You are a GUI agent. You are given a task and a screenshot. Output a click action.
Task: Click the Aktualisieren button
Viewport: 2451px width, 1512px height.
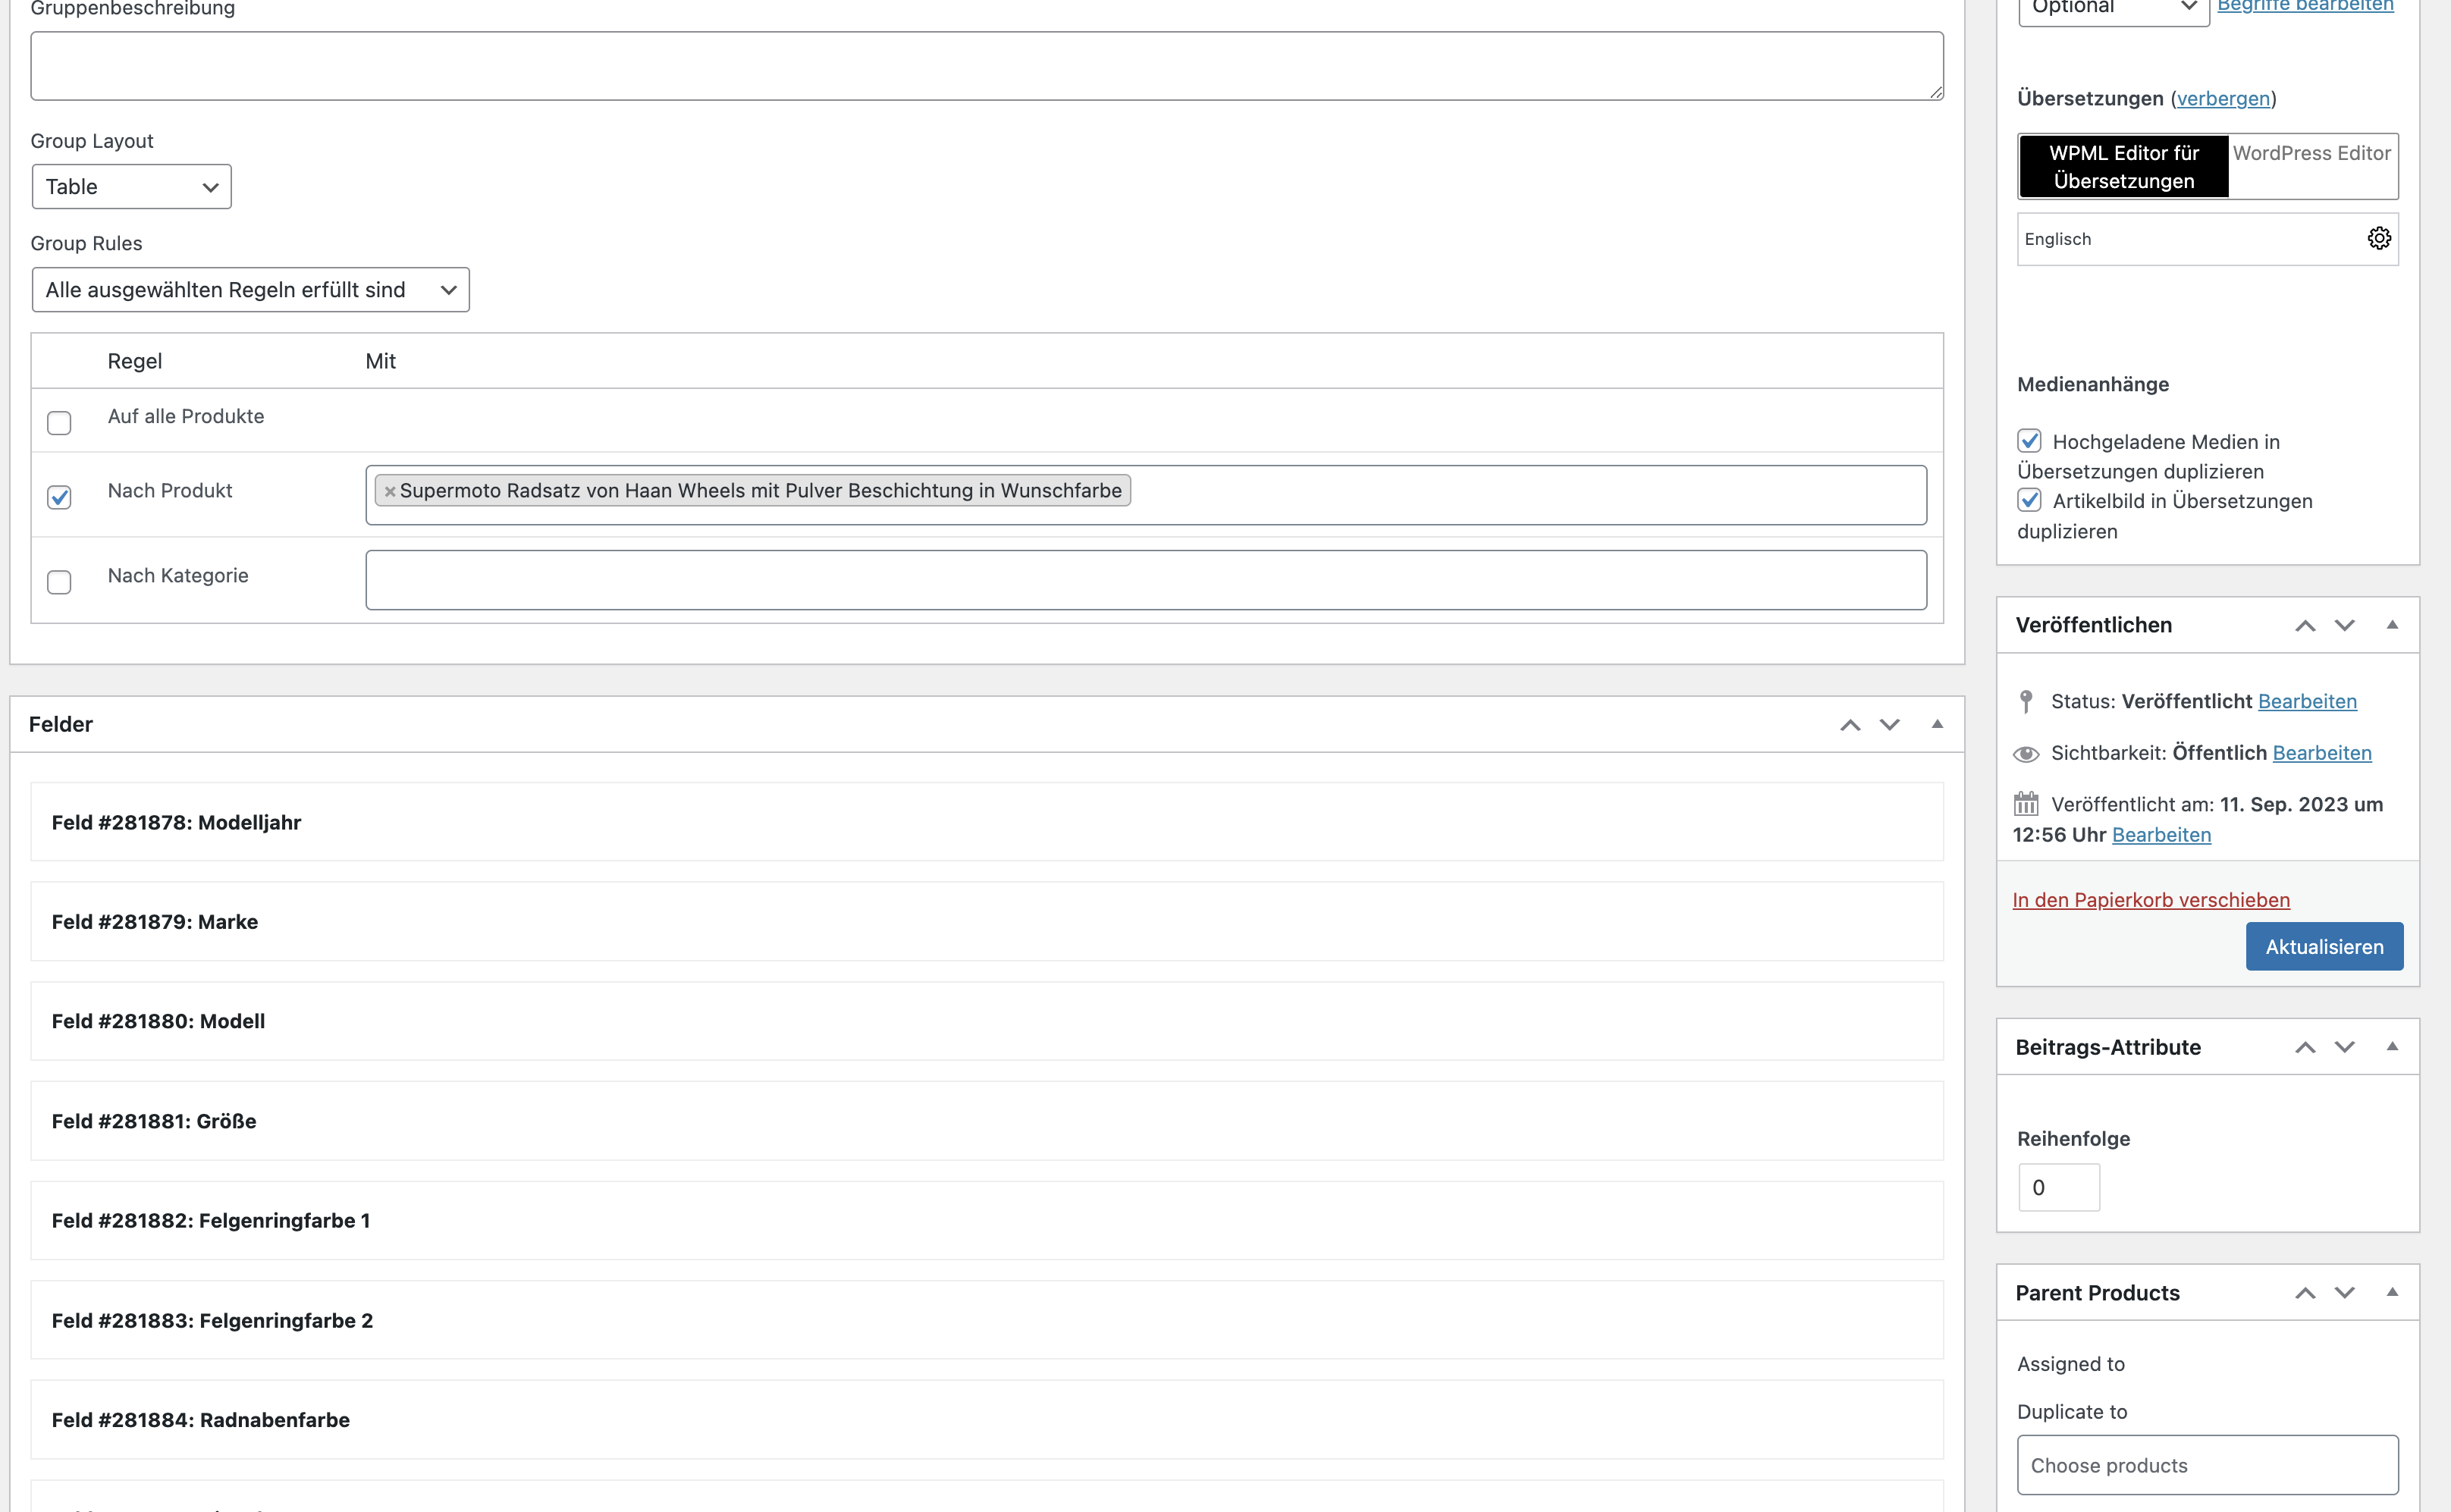pos(2323,946)
